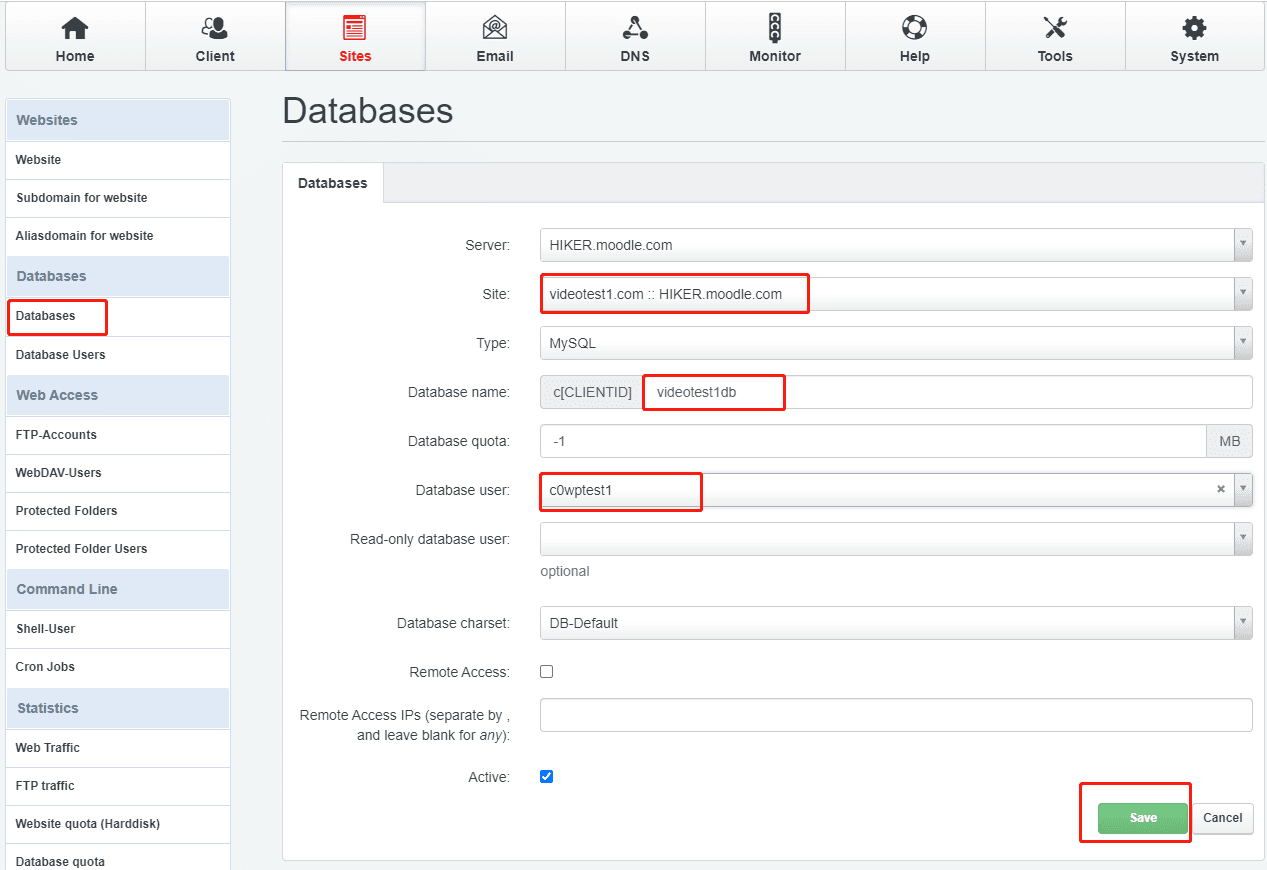The height and width of the screenshot is (870, 1267).
Task: Open Aliasdomain for website in sidebar
Action: 118,236
